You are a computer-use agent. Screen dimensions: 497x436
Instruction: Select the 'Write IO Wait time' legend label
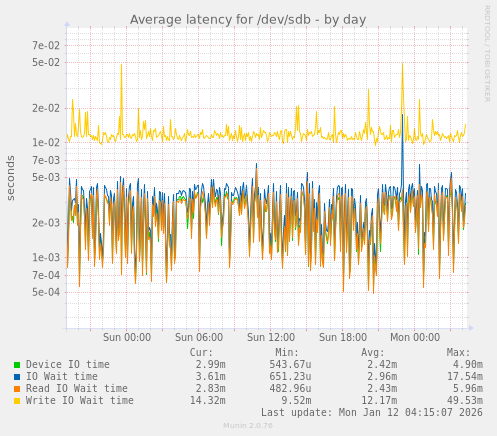[x=80, y=400]
